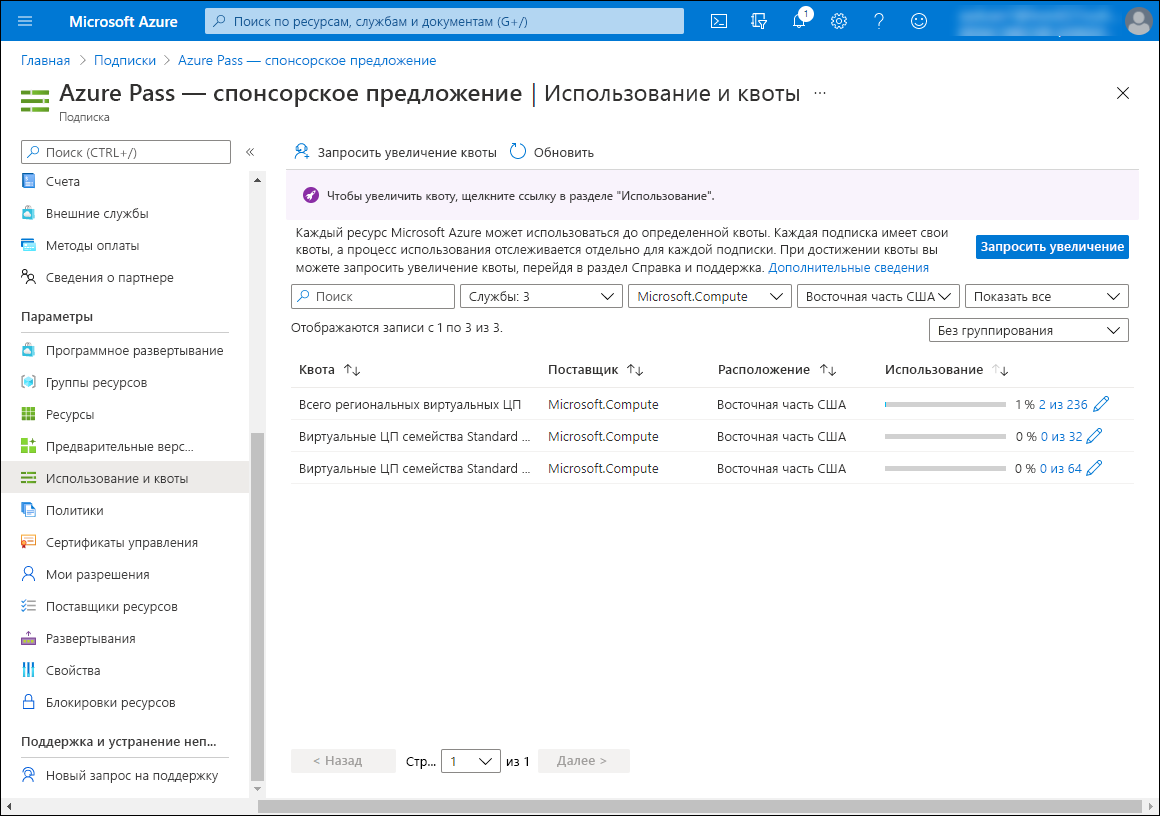This screenshot has width=1160, height=816.
Task: Click usage progress bar for 2 из 236
Action: tap(945, 405)
